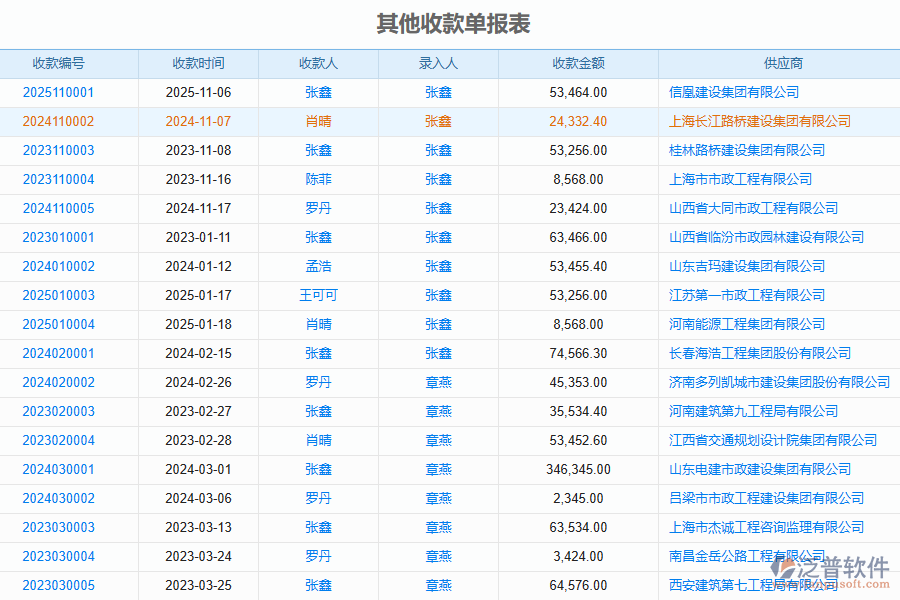Click recorder 章燕 in receipt 2024020002
Screen dimensions: 900x600
439,382
